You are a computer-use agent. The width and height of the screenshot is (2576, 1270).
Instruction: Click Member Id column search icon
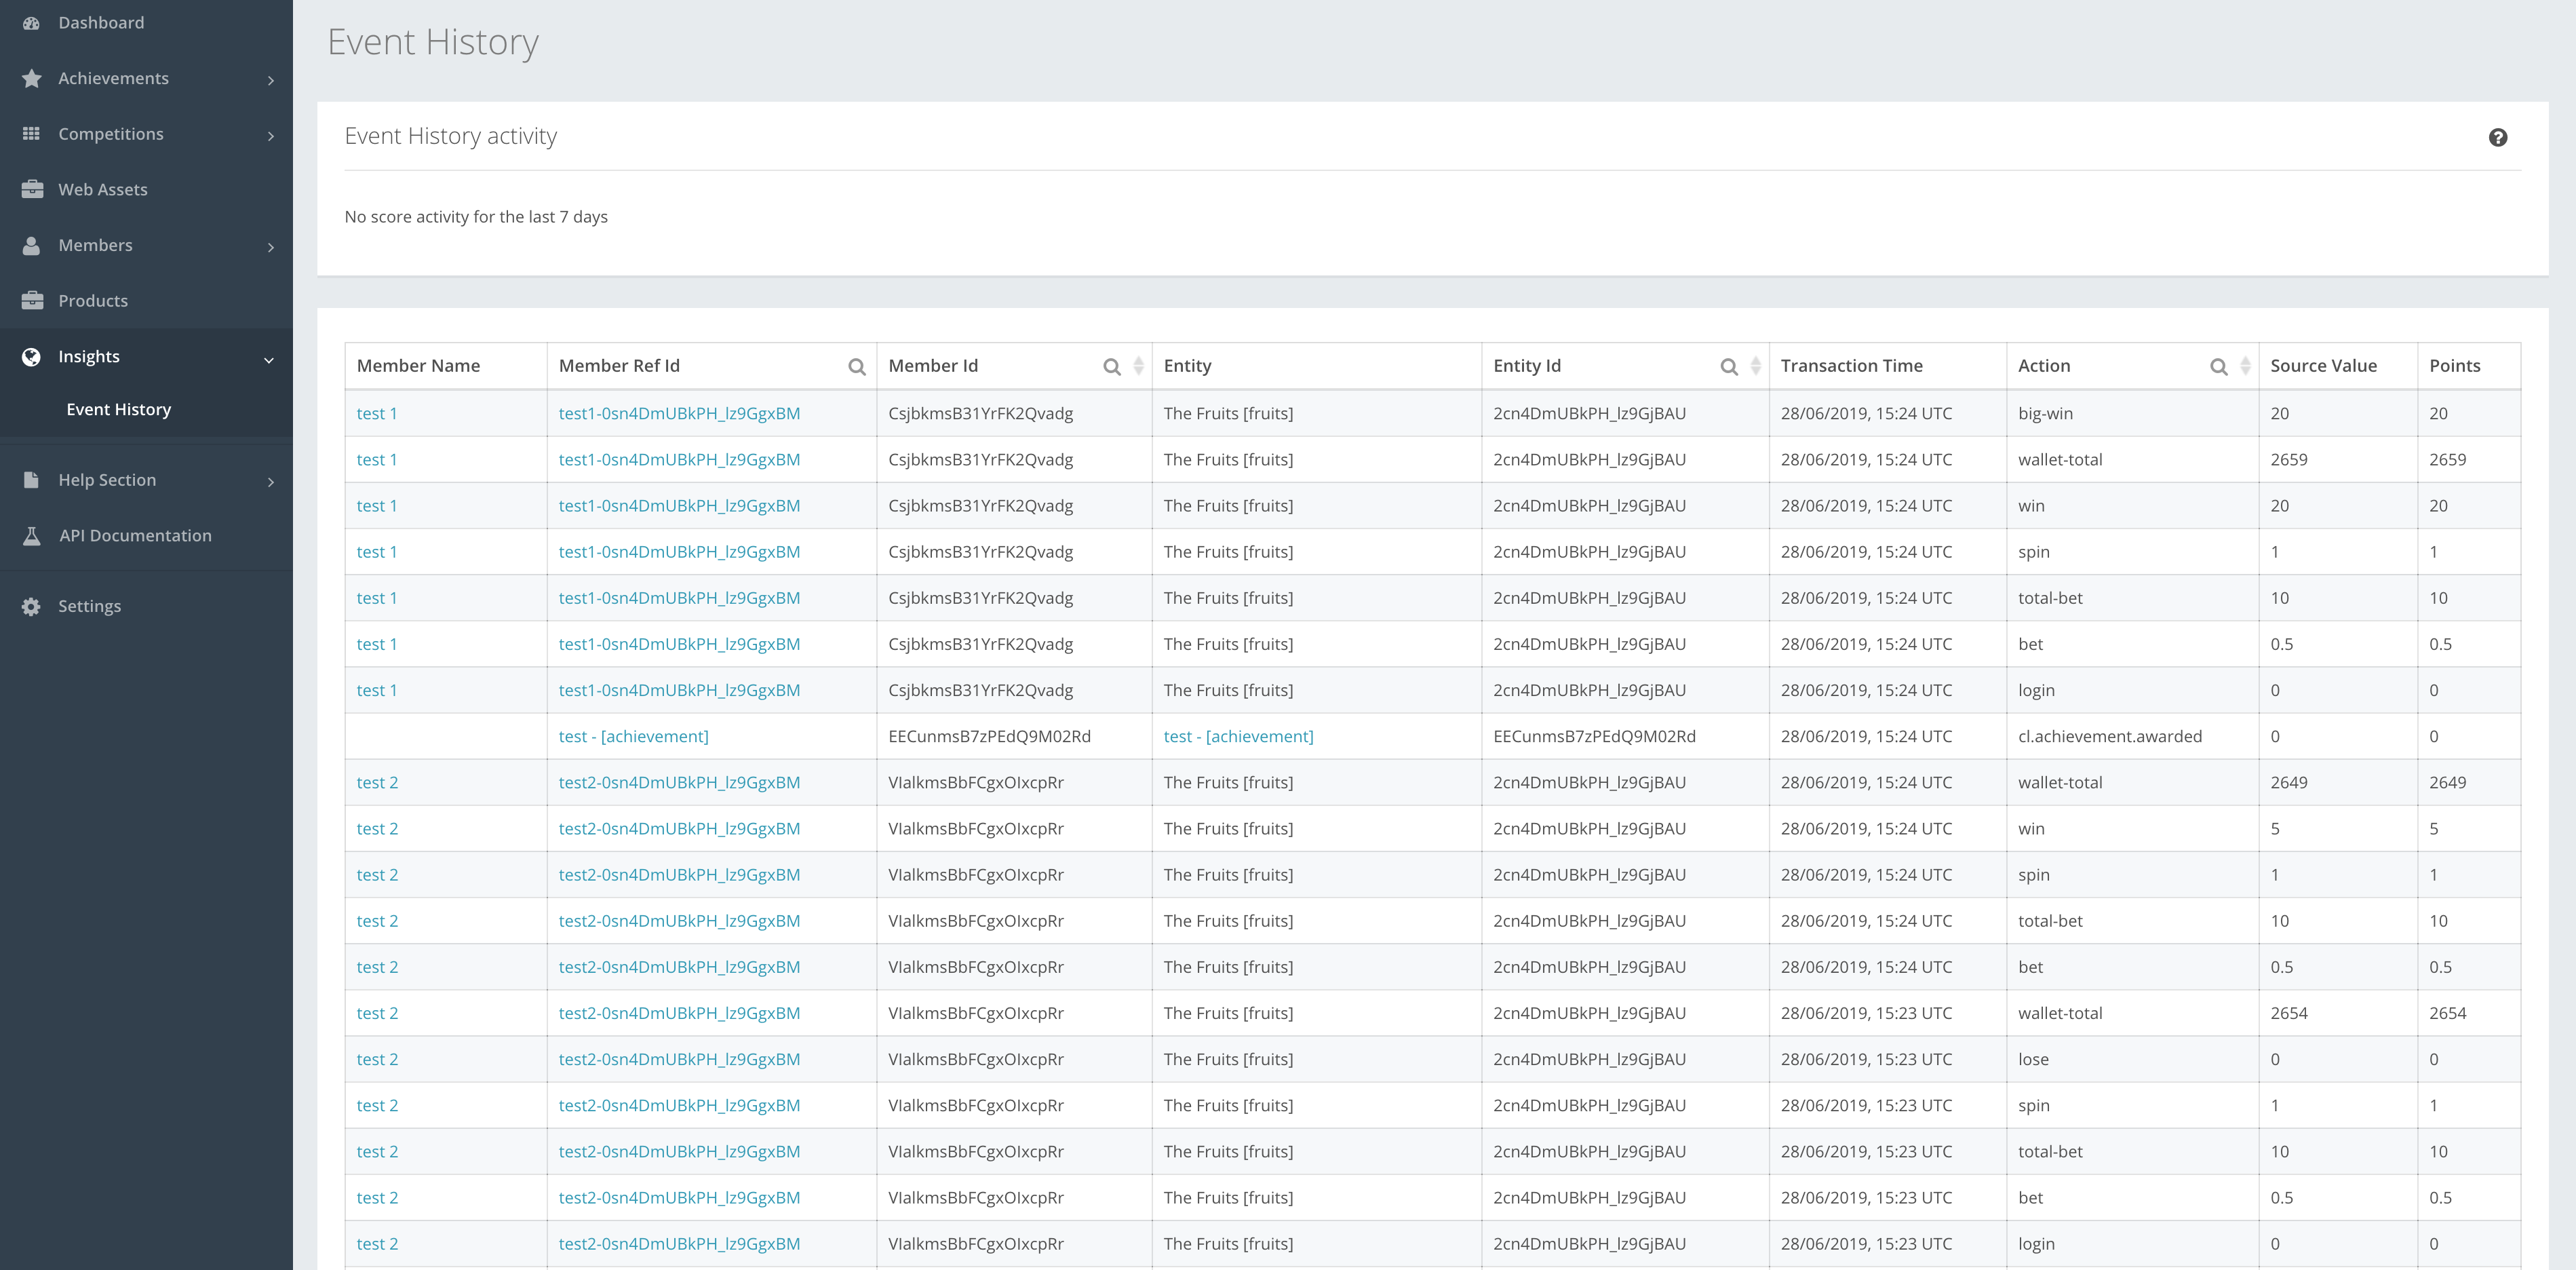pyautogui.click(x=1111, y=367)
